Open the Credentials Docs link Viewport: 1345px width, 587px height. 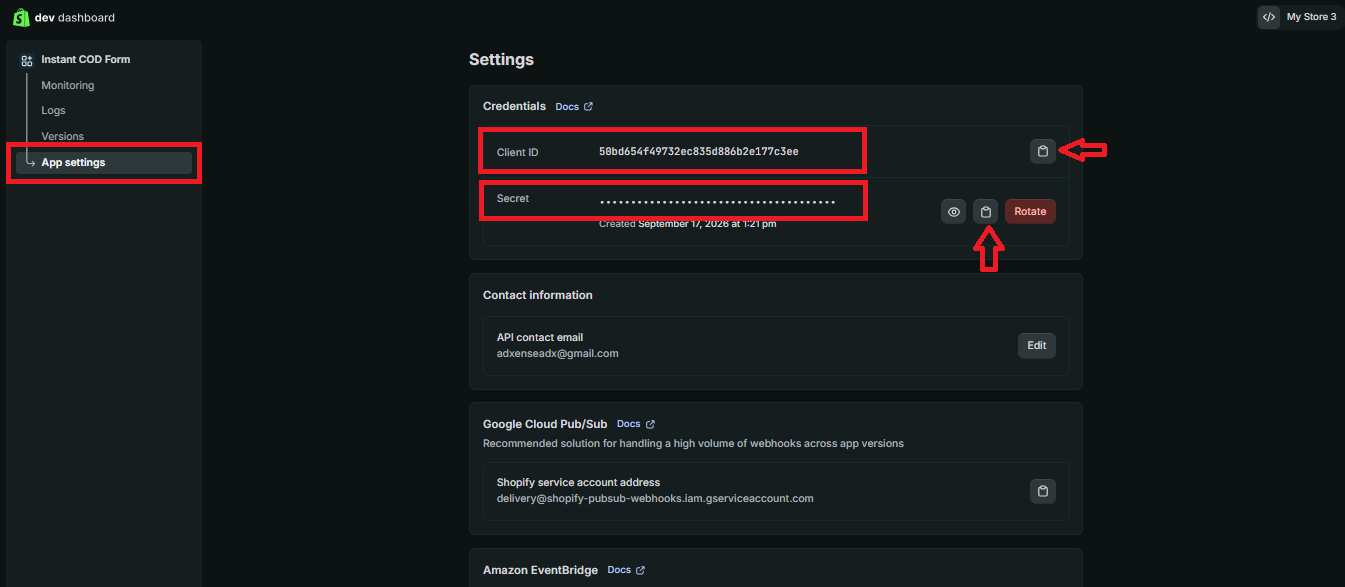[x=574, y=106]
